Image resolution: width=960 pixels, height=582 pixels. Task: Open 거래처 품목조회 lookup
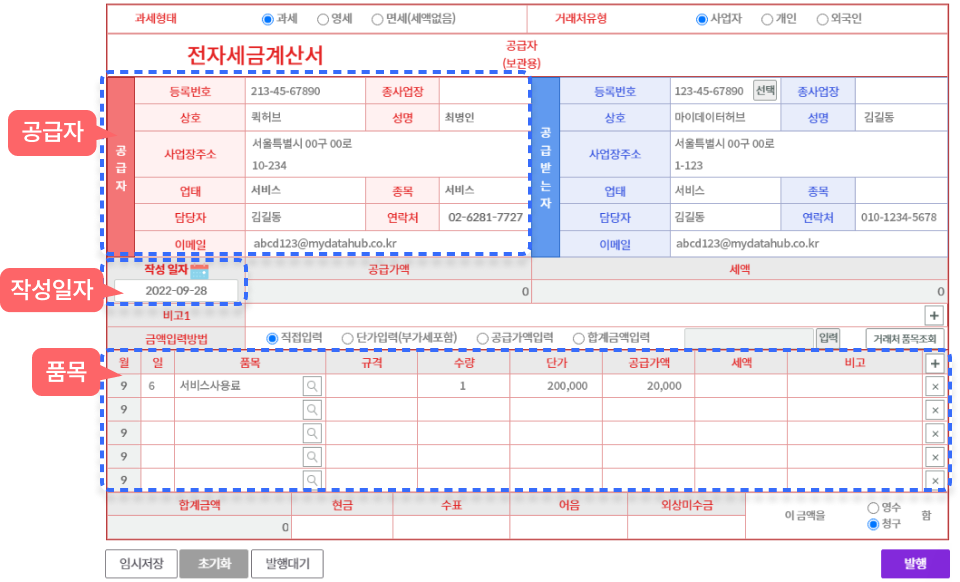coord(905,338)
